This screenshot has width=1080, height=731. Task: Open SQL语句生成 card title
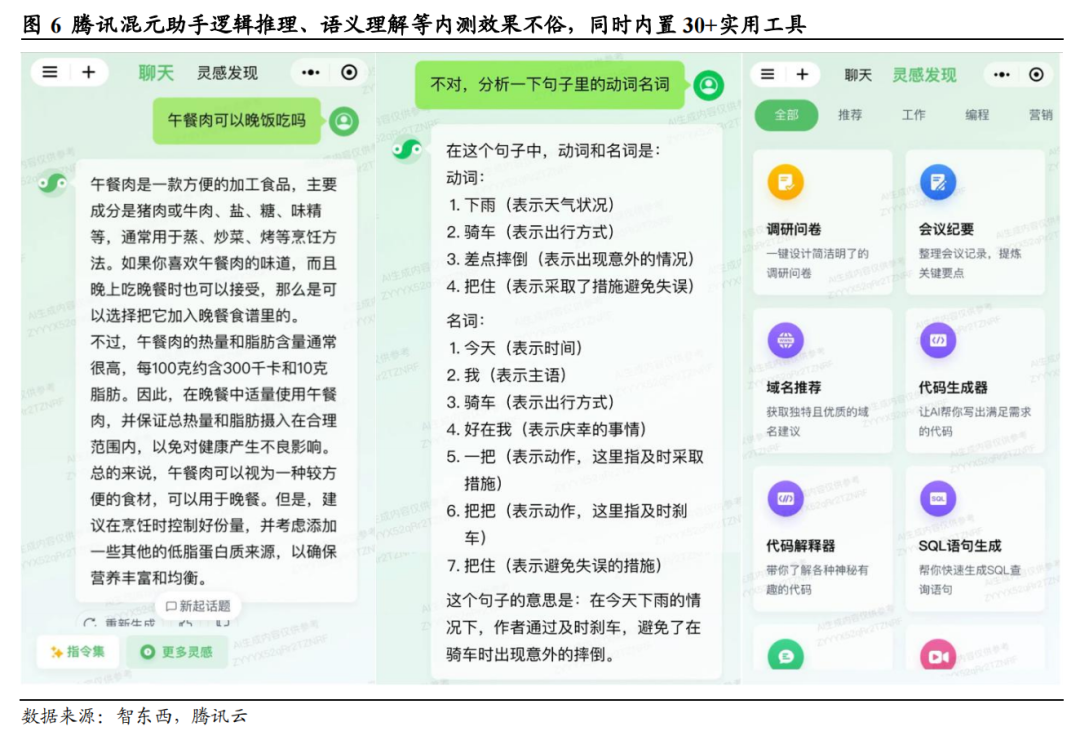pyautogui.click(x=959, y=546)
